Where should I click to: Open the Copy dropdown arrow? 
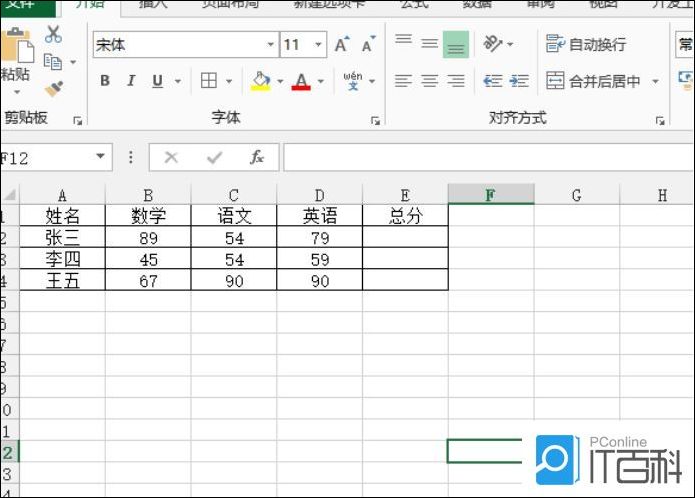[73, 62]
